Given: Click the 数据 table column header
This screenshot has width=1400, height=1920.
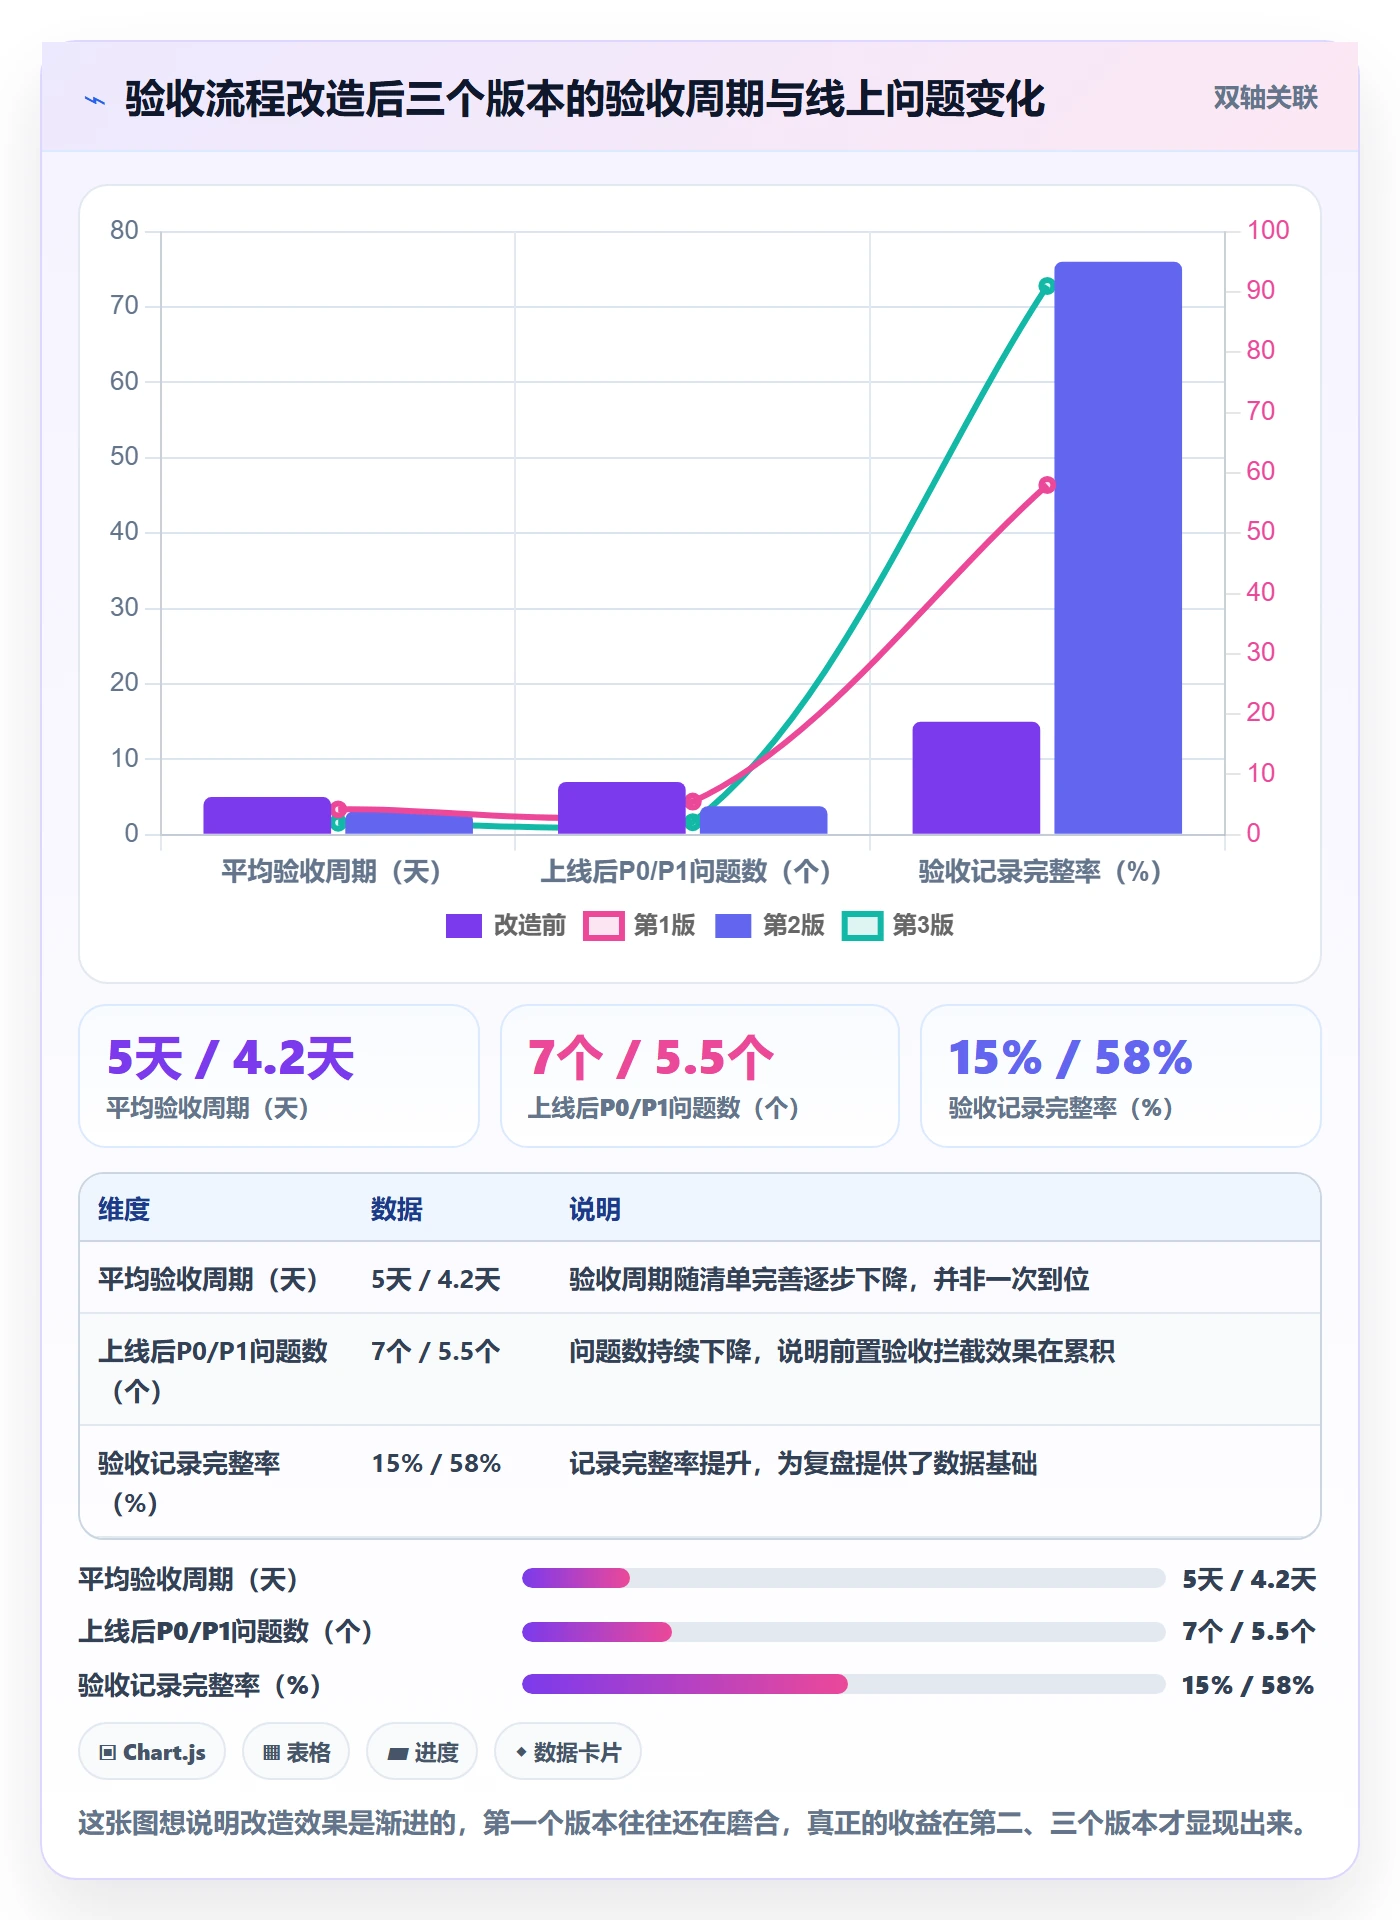Looking at the screenshot, I should pyautogui.click(x=397, y=1209).
